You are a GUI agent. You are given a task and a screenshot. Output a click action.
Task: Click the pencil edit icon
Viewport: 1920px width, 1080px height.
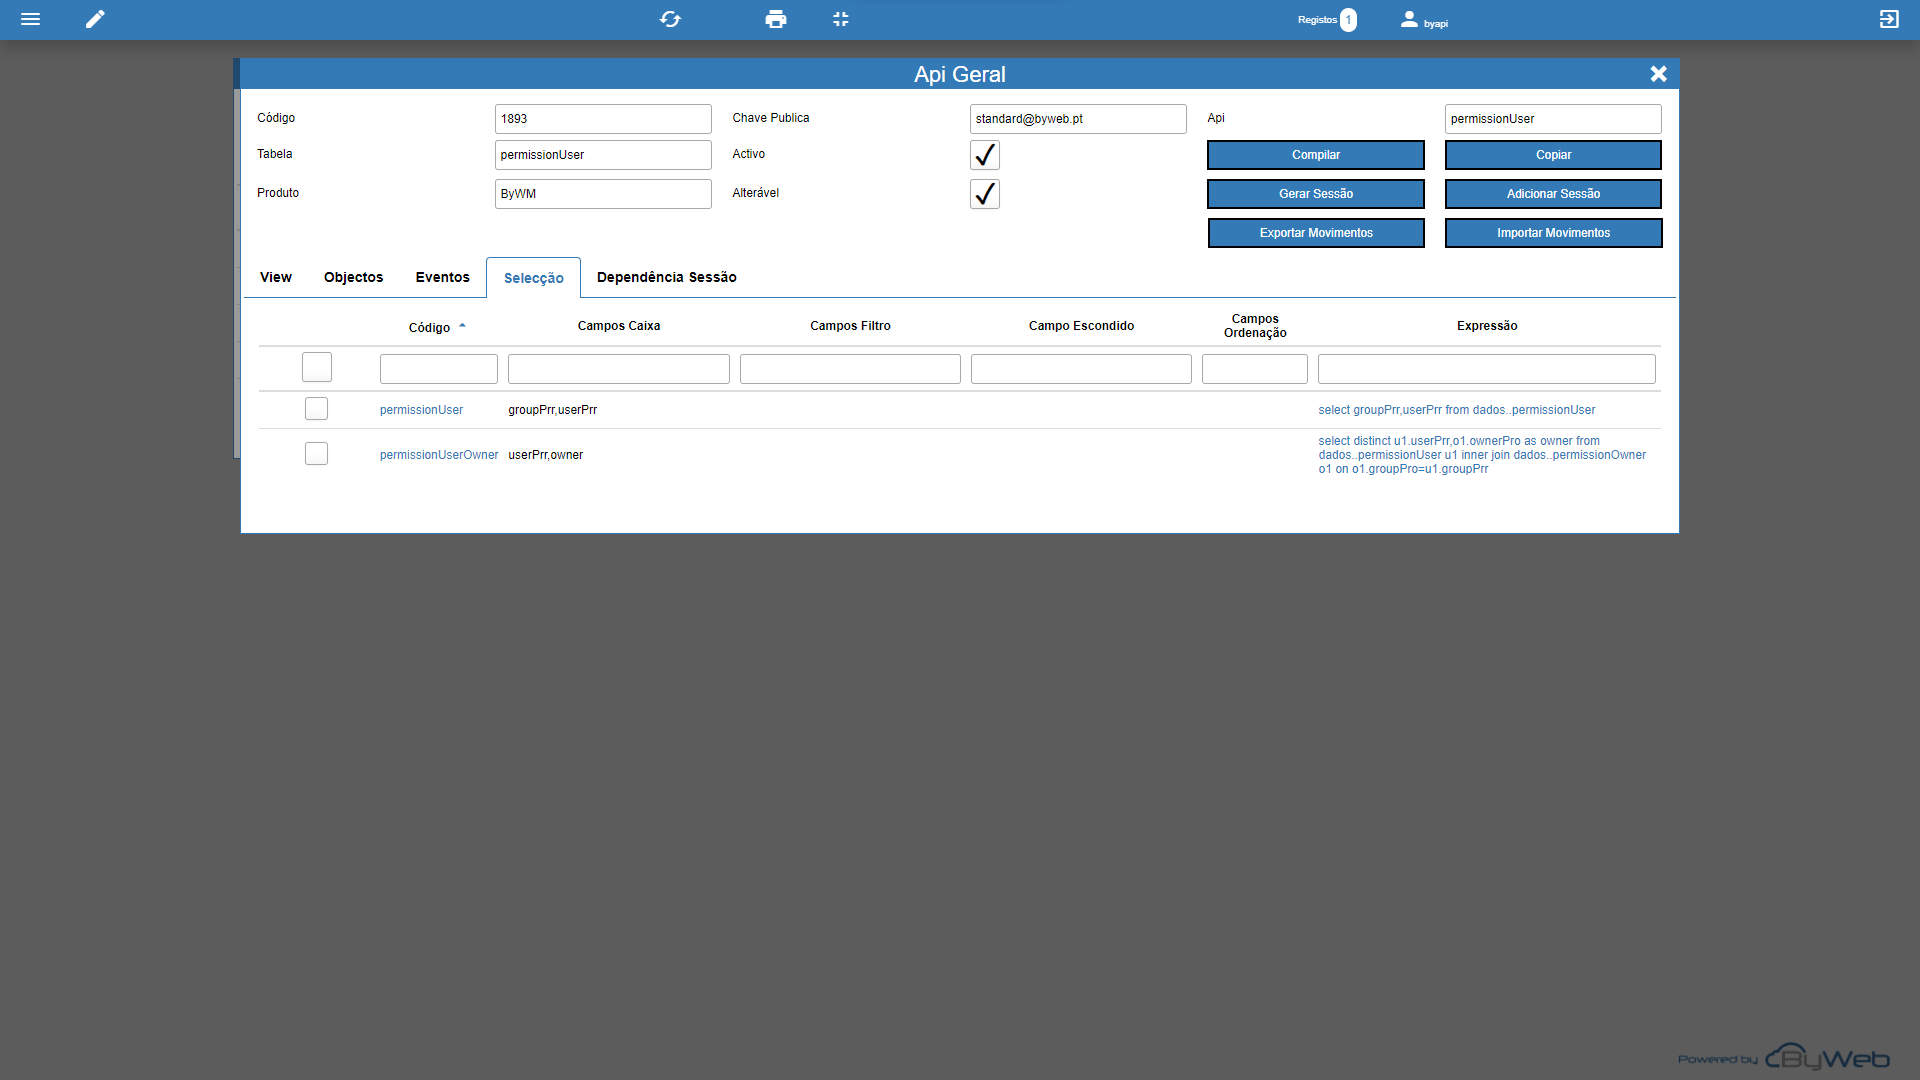point(95,19)
